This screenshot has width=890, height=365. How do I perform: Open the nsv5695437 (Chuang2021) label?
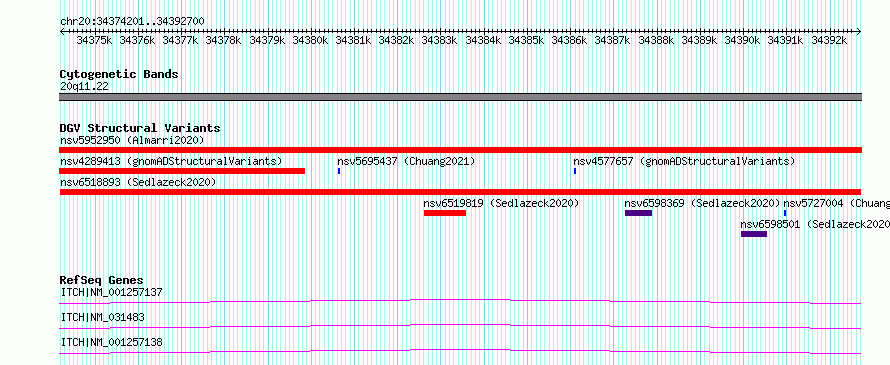406,161
